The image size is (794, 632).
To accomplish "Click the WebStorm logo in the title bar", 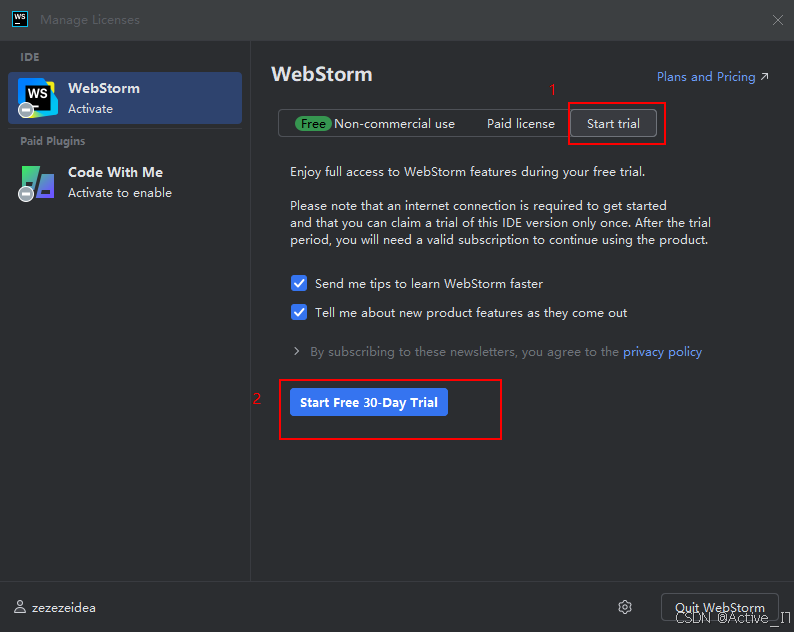I will (x=20, y=19).
